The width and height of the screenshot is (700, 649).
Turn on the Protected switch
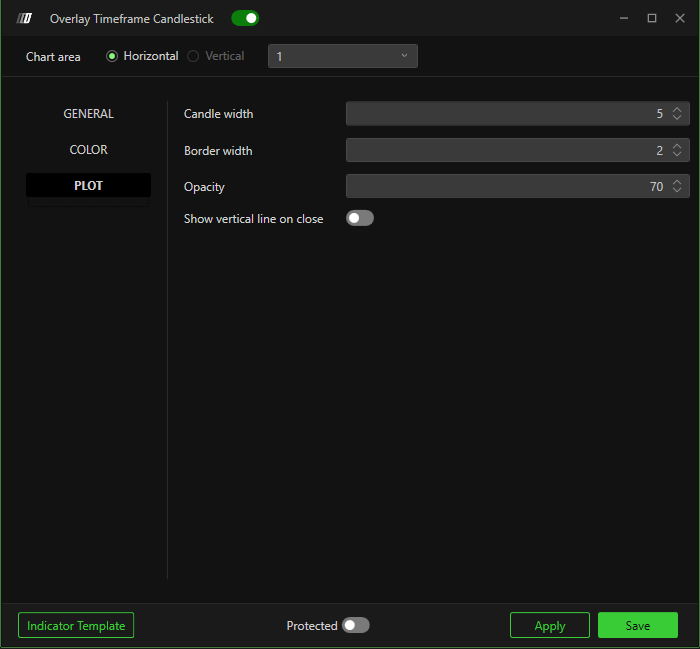[x=355, y=625]
